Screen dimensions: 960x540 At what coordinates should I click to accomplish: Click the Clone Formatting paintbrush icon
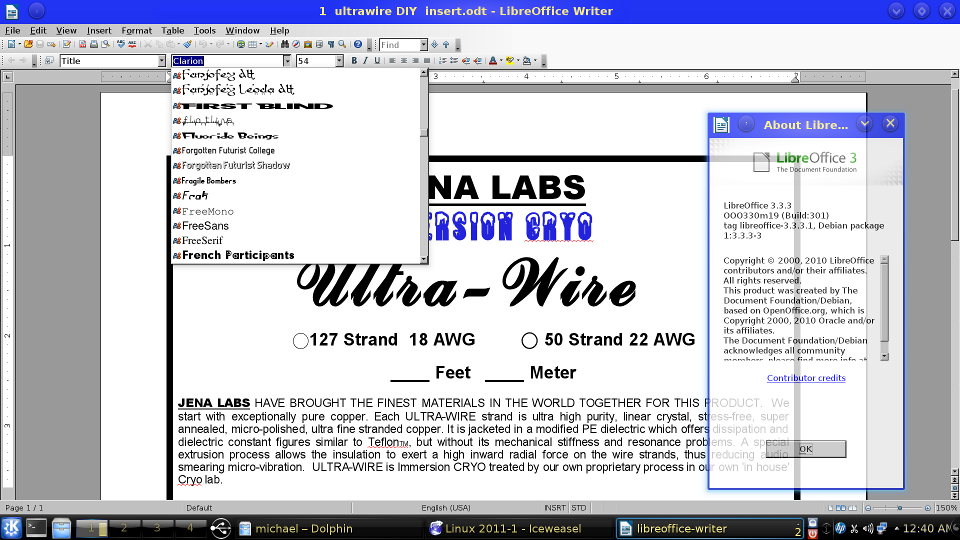point(187,44)
